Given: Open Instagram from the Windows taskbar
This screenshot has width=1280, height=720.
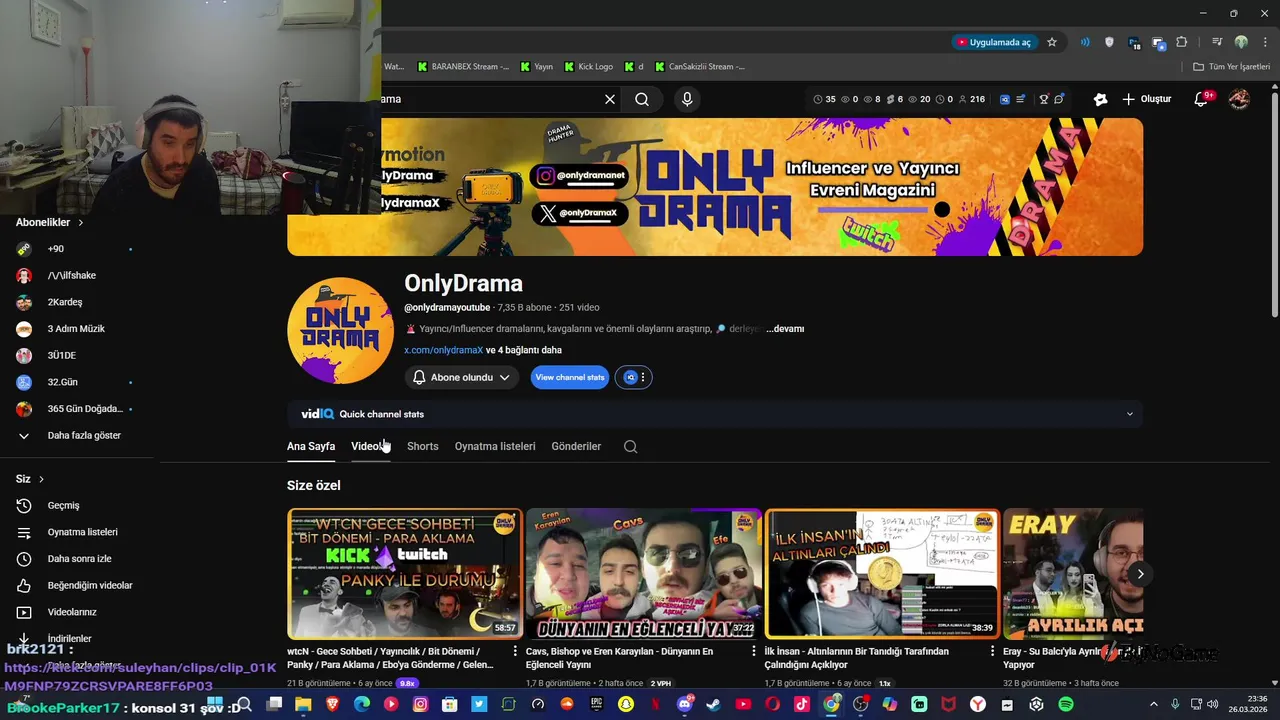Looking at the screenshot, I should pos(420,704).
